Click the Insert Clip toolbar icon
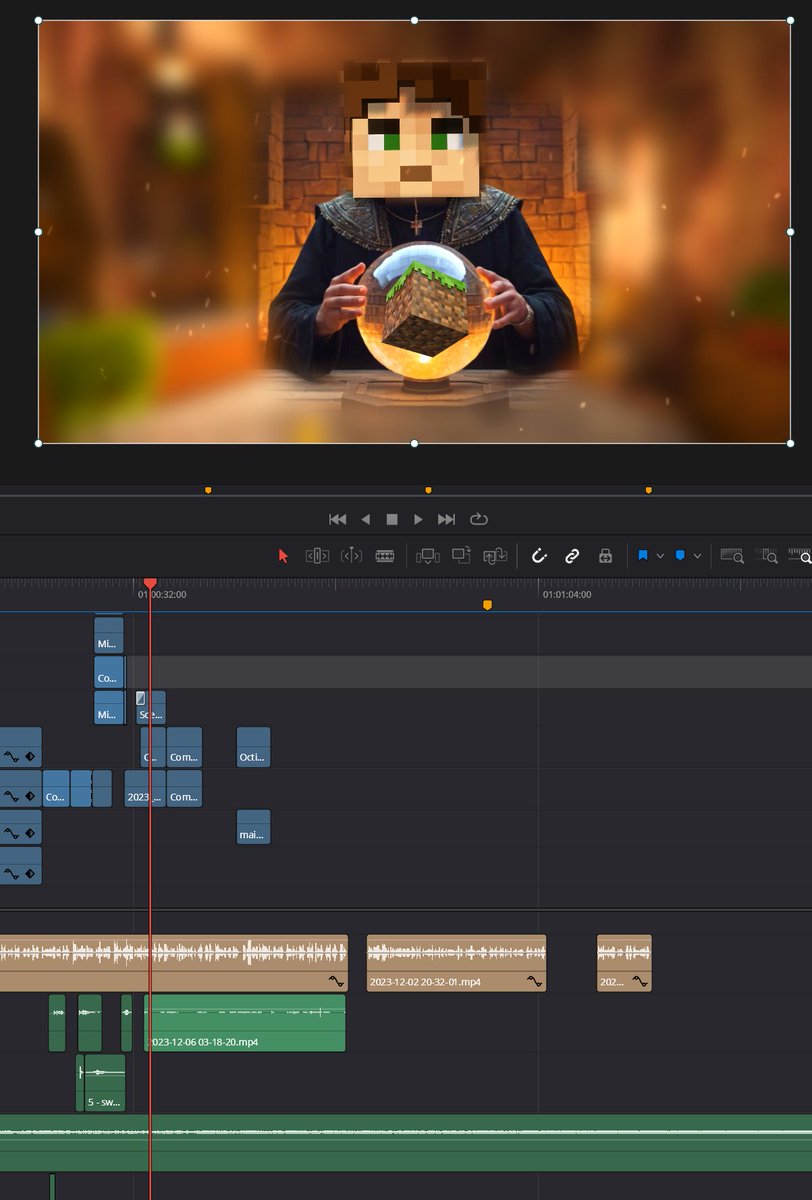This screenshot has height=1200, width=812. pos(428,556)
